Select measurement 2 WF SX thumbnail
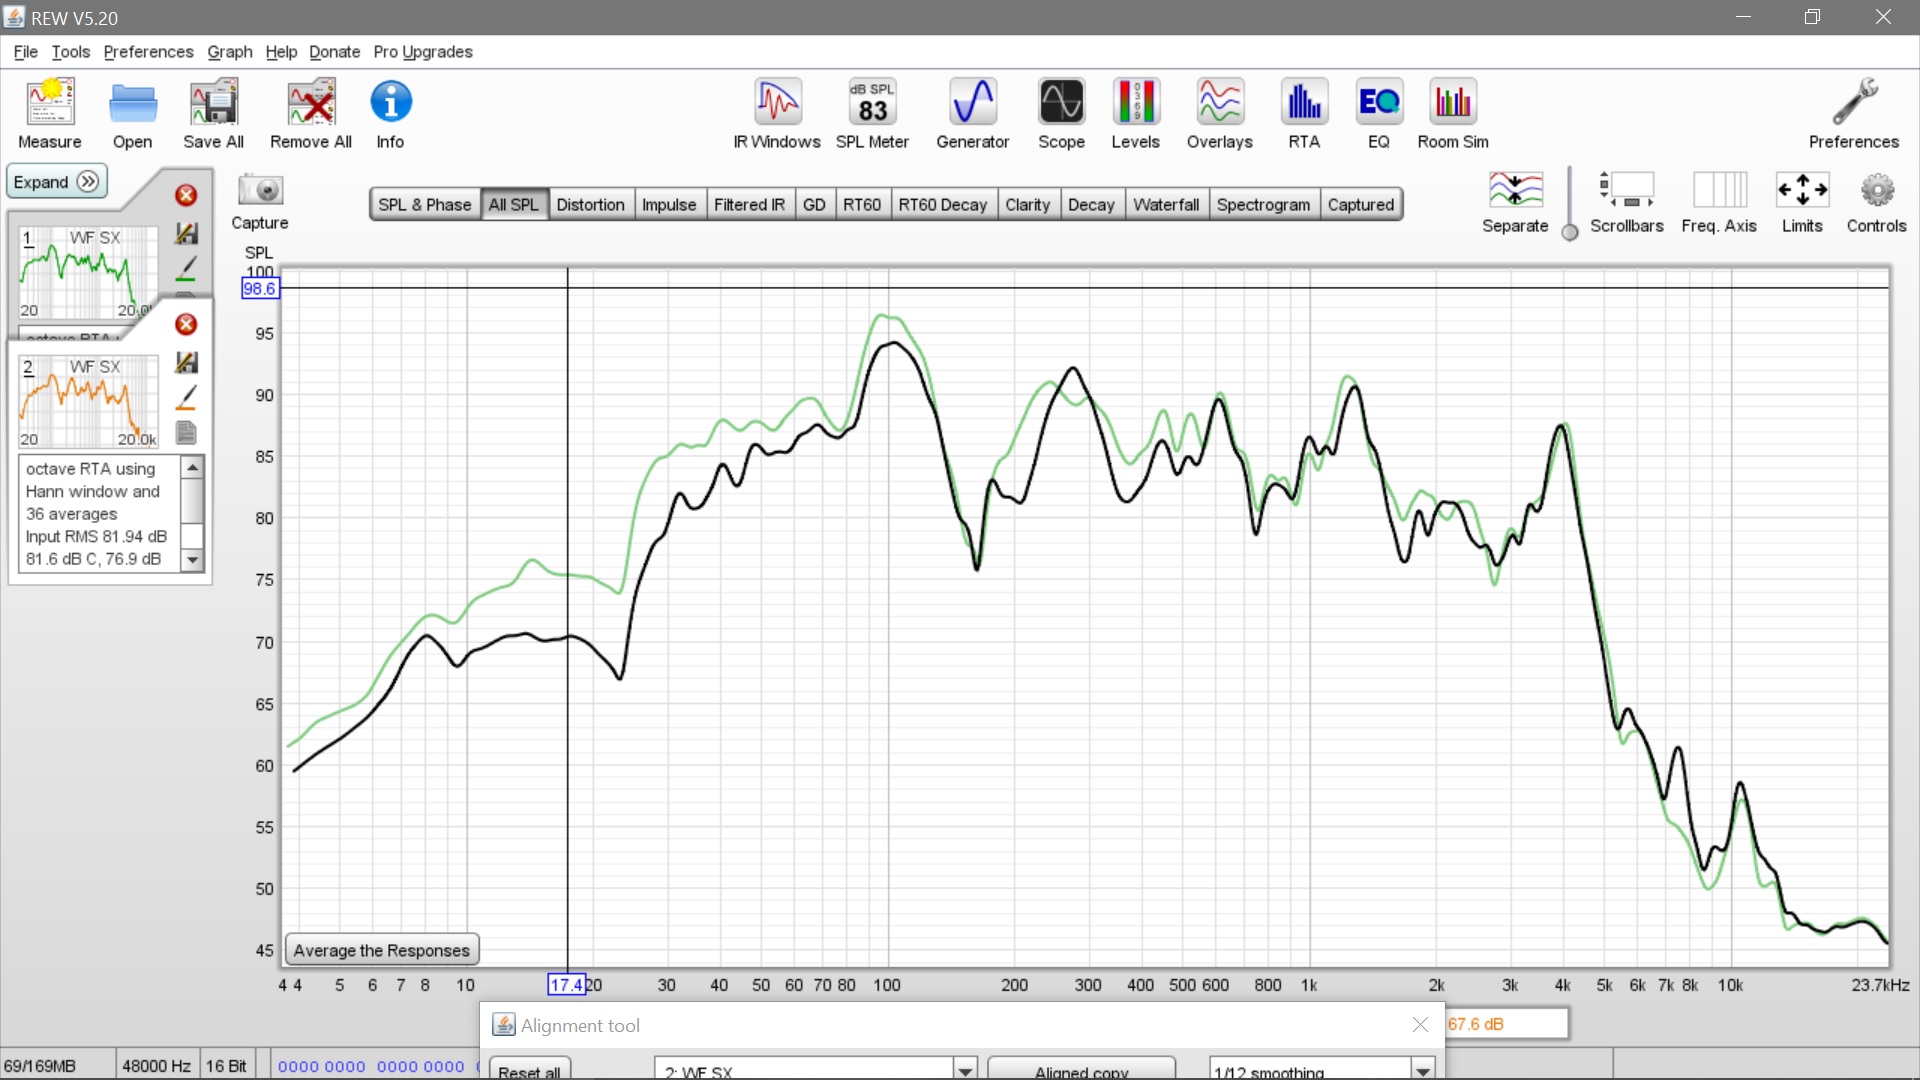 click(88, 401)
